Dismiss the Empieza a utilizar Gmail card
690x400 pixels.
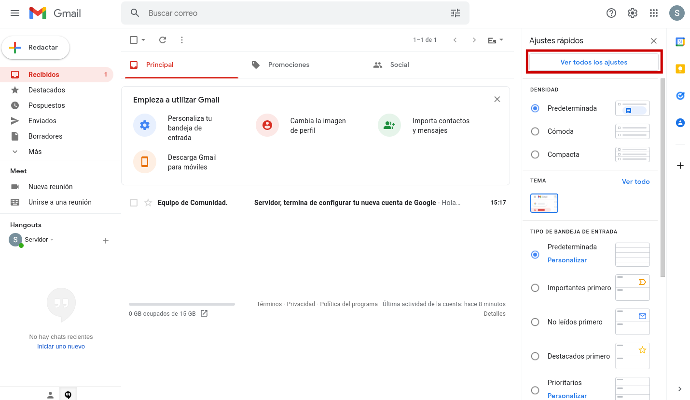coord(497,99)
